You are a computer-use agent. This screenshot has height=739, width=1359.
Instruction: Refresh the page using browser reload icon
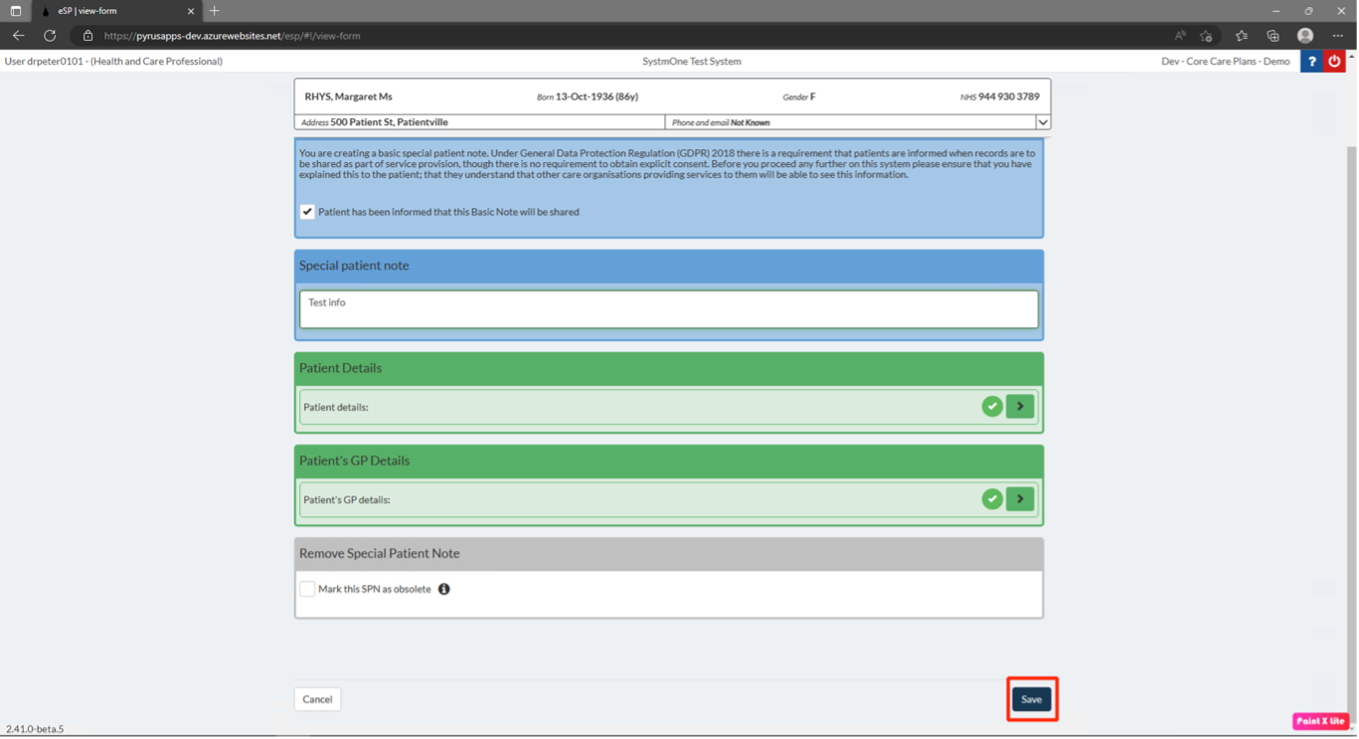click(x=49, y=36)
